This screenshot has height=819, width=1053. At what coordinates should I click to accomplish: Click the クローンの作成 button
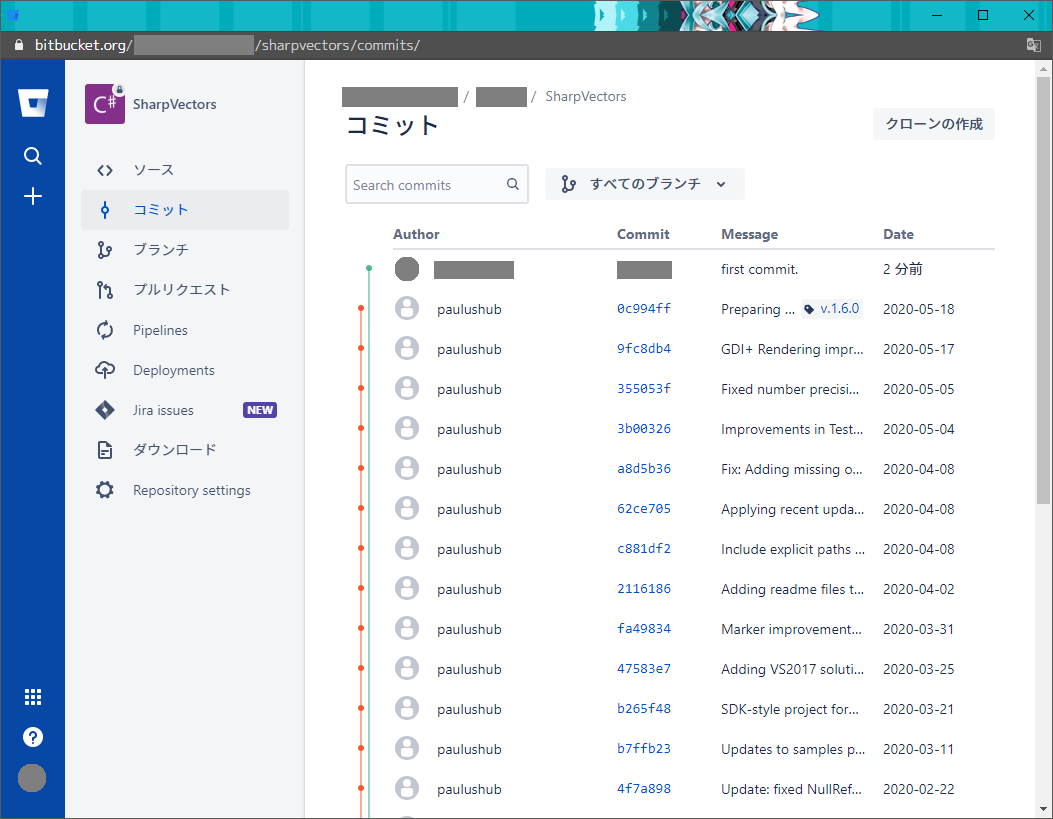pos(933,123)
